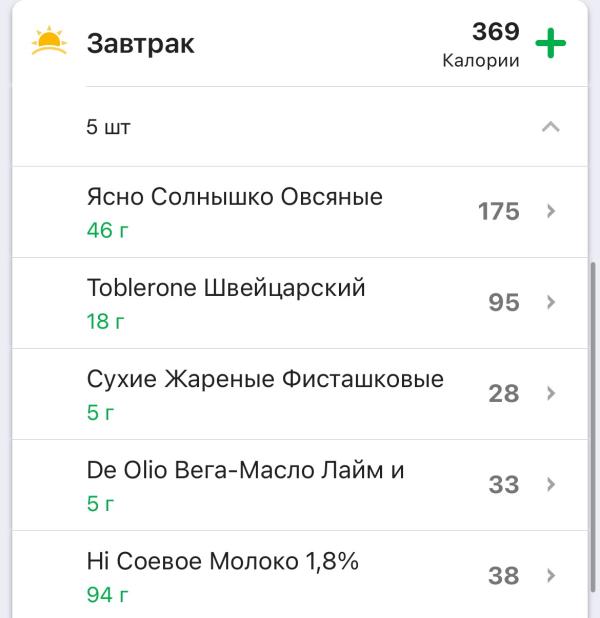Click the Завтрак meal heading

pos(140,44)
